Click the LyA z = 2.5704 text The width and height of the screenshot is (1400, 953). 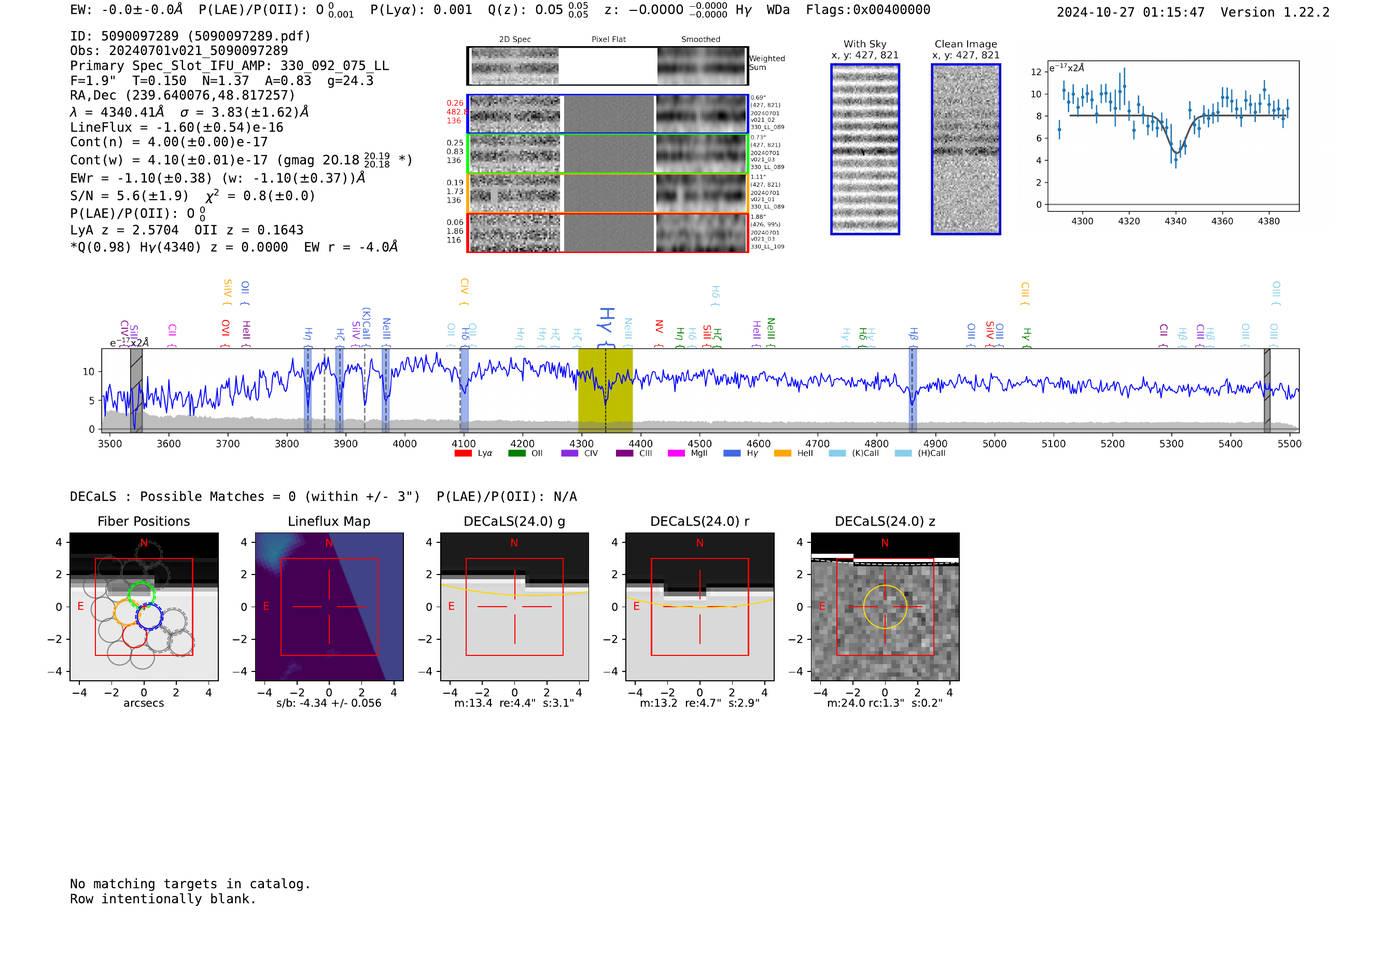click(124, 230)
